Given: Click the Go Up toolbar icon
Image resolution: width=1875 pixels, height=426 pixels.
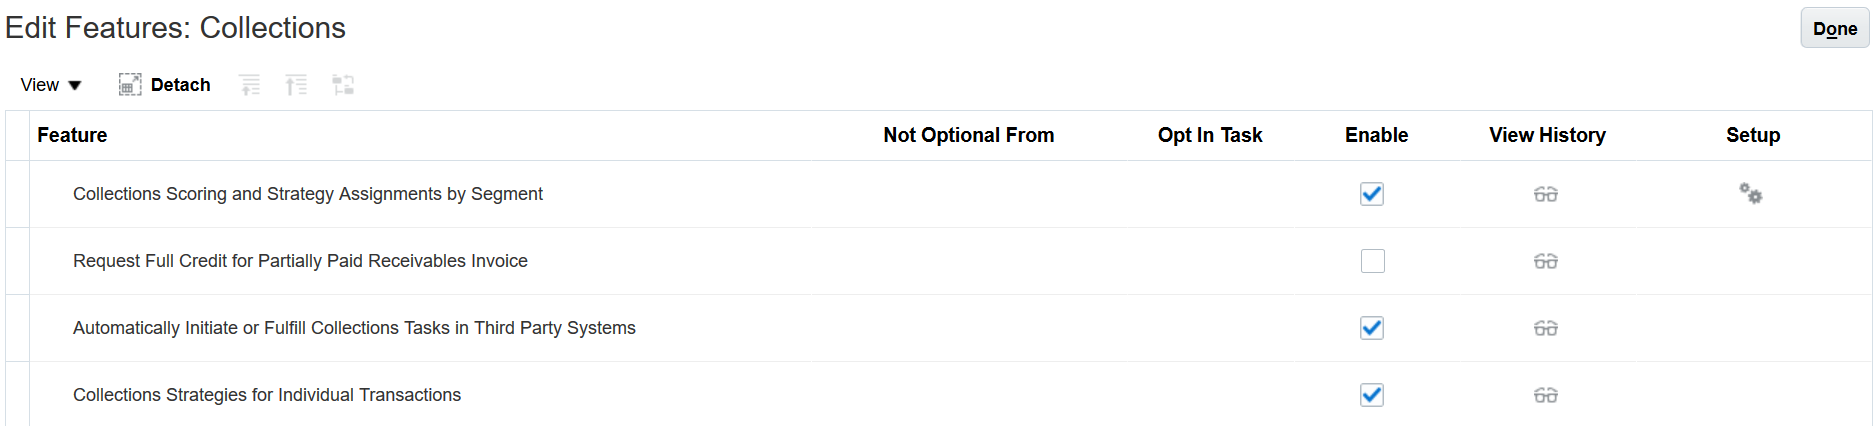Looking at the screenshot, I should [250, 85].
